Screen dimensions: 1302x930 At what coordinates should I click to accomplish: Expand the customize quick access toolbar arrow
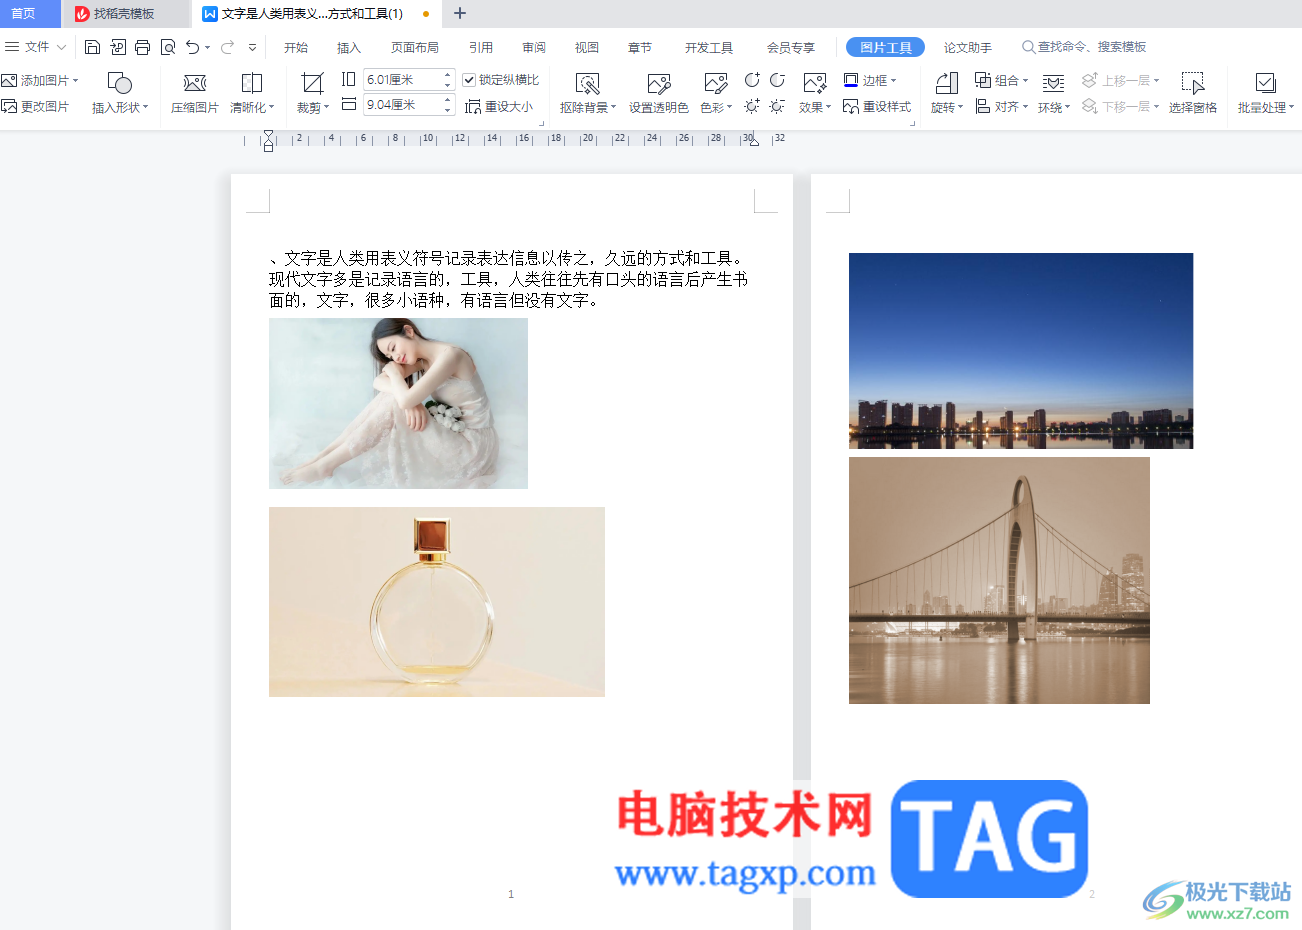(x=252, y=47)
